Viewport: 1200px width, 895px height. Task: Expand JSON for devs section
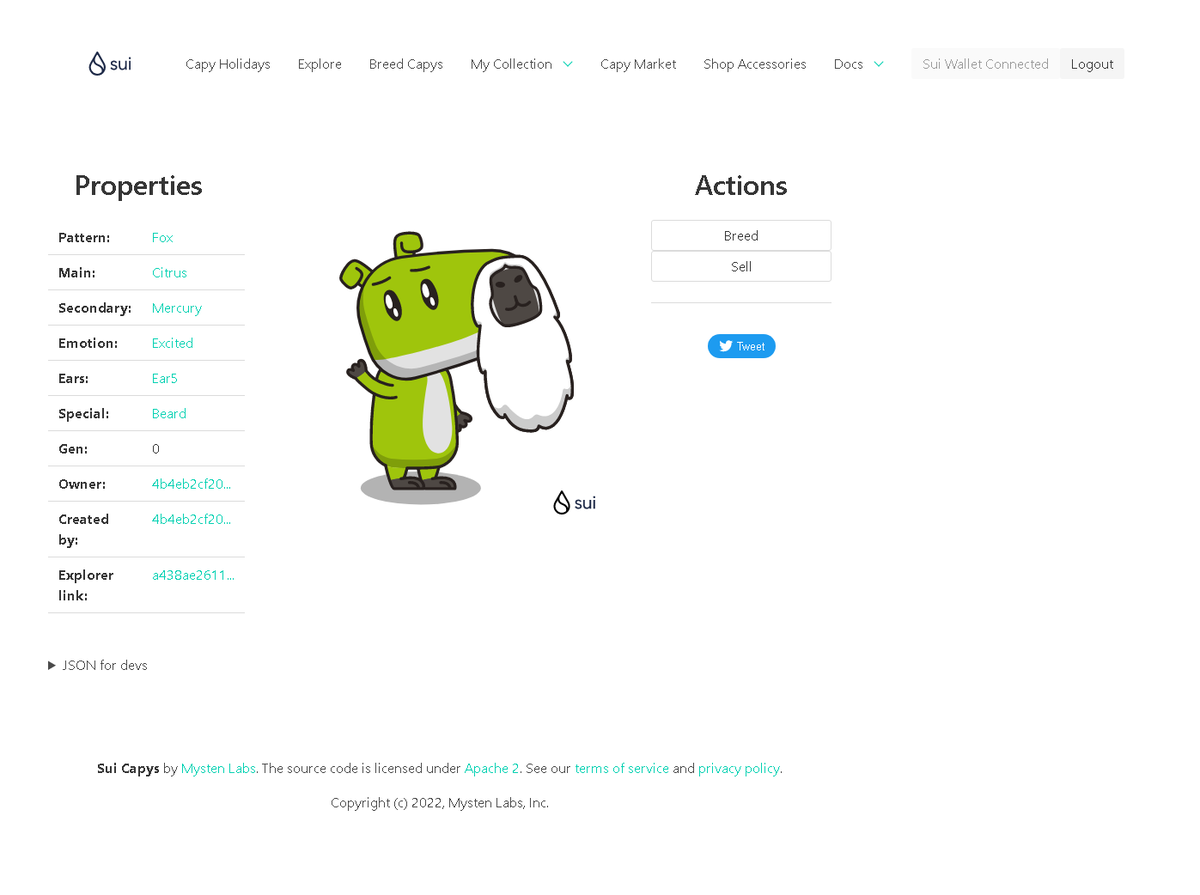[98, 666]
